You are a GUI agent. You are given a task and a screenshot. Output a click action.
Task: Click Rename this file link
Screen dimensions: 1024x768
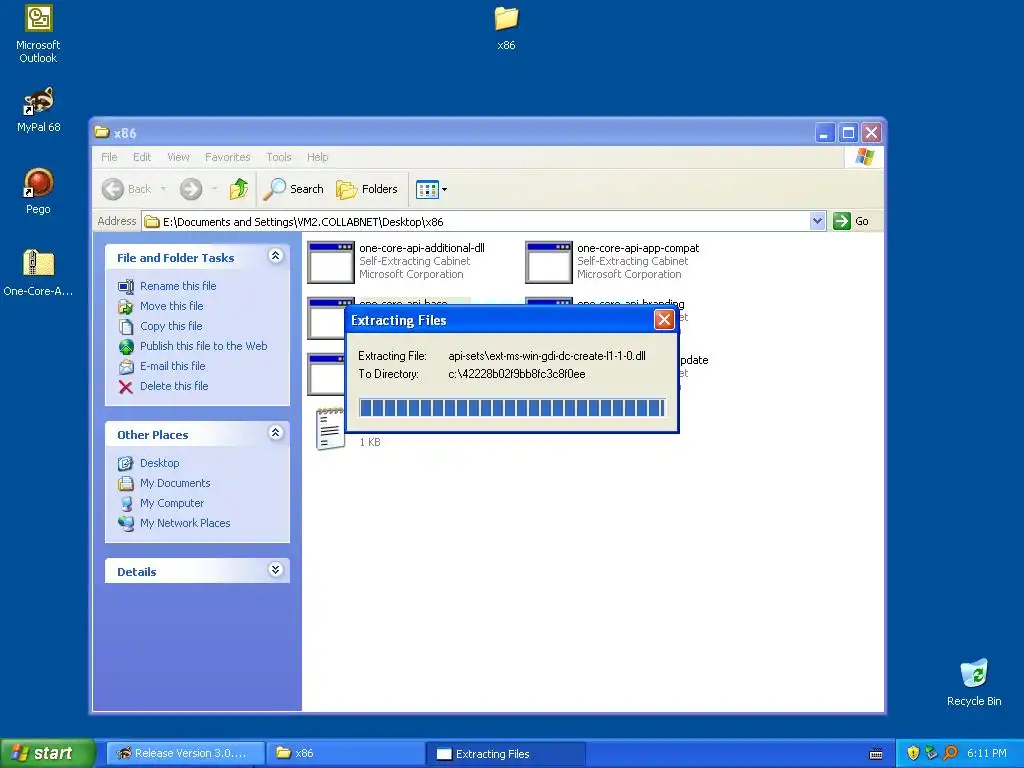(178, 286)
